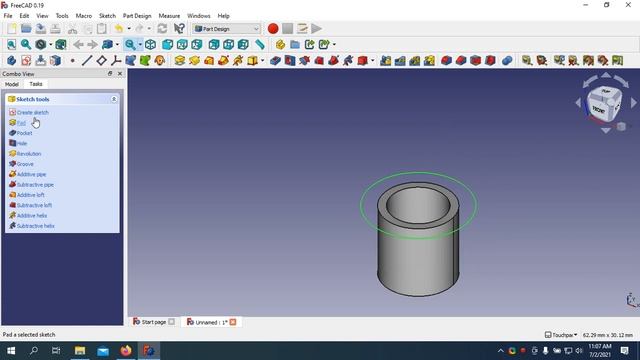Click the Open file folder icon
Screen dimensions: 640x360
click(x=26, y=29)
